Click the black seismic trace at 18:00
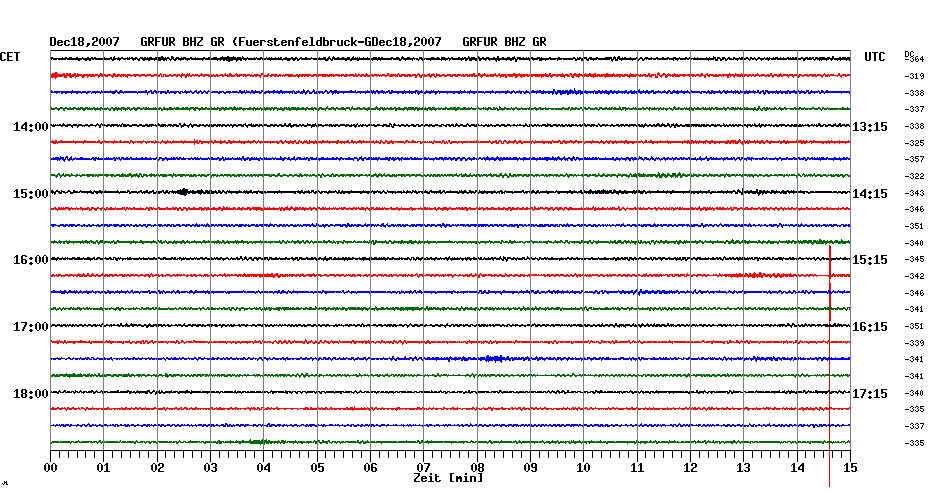Image resolution: width=930 pixels, height=494 pixels. 450,392
